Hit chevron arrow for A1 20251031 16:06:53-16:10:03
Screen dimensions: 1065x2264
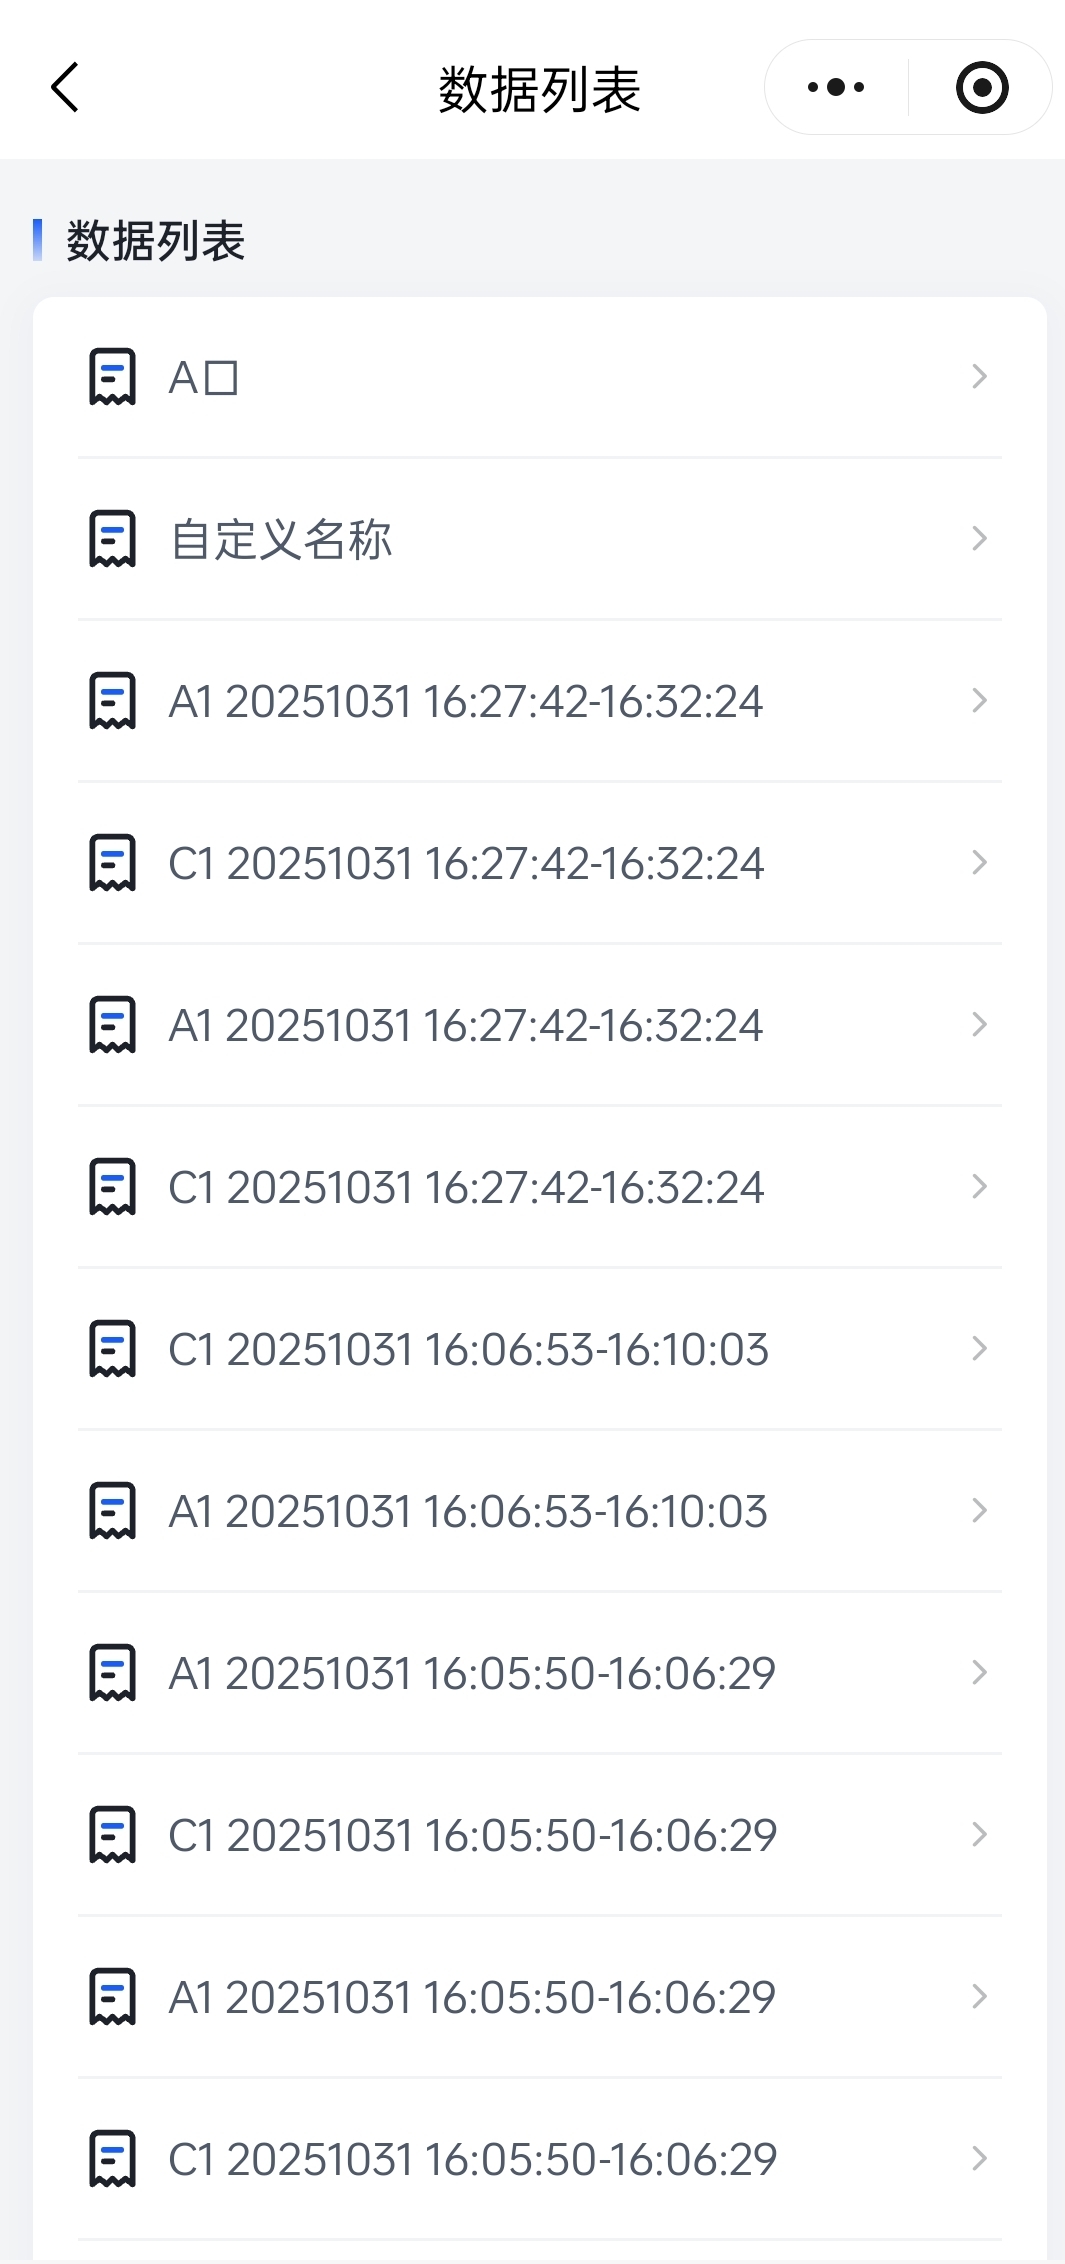979,1511
